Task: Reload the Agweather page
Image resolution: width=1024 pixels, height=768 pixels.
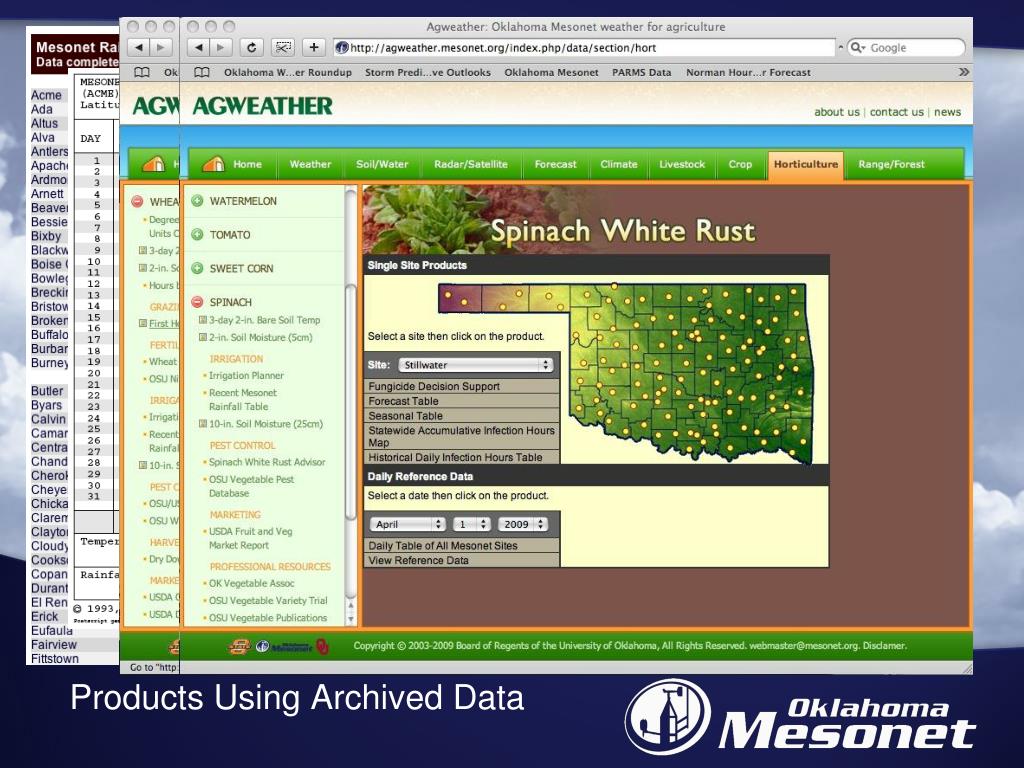Action: [x=251, y=48]
